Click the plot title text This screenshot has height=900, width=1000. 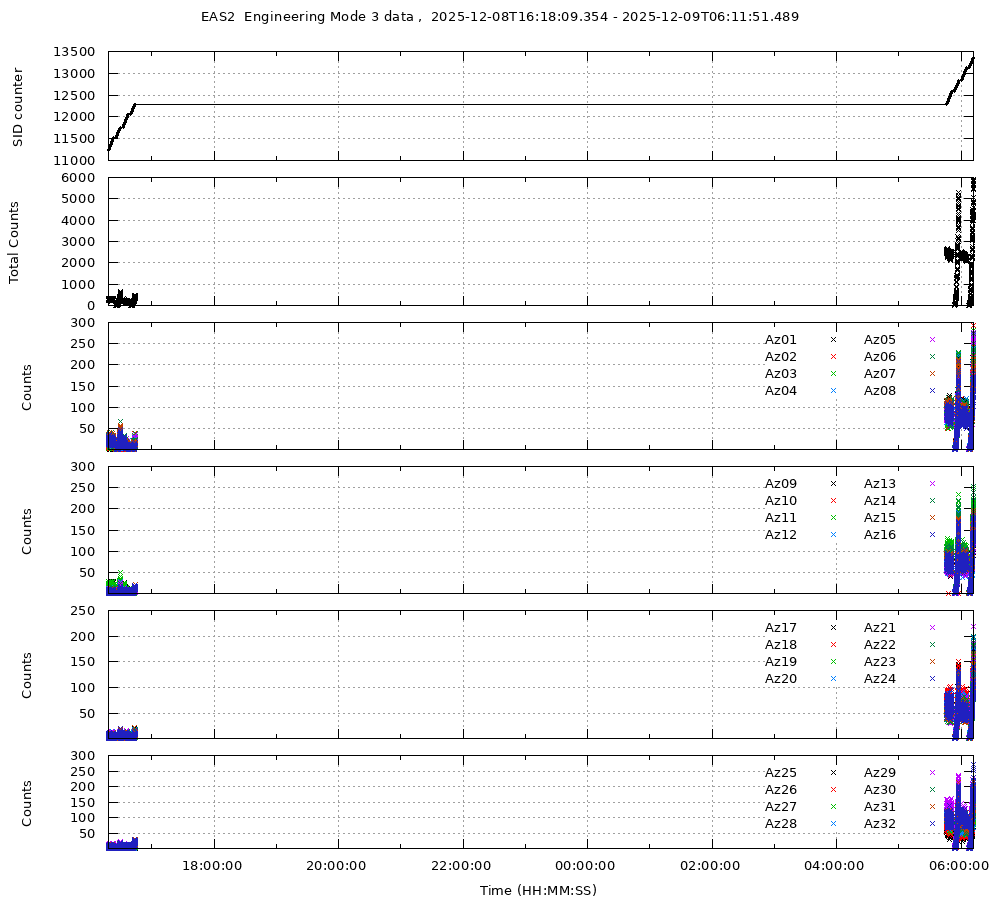(500, 17)
